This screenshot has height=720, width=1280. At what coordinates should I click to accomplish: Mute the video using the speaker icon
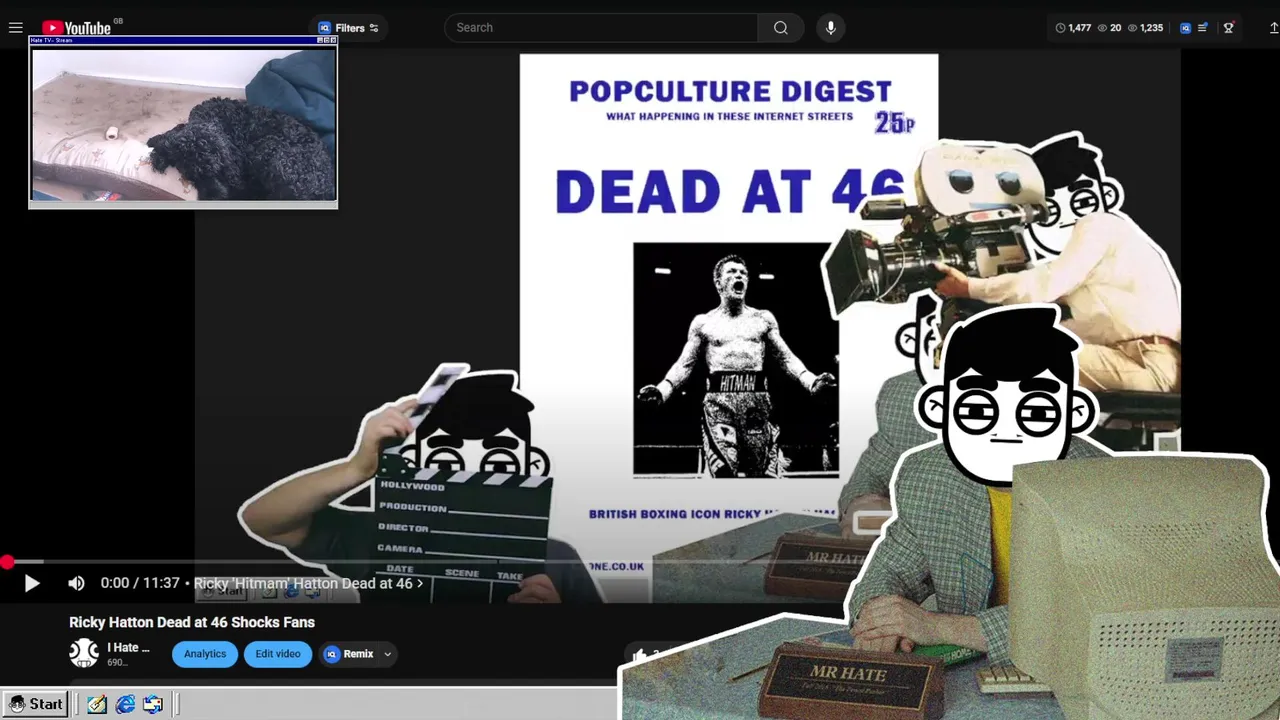pos(76,583)
